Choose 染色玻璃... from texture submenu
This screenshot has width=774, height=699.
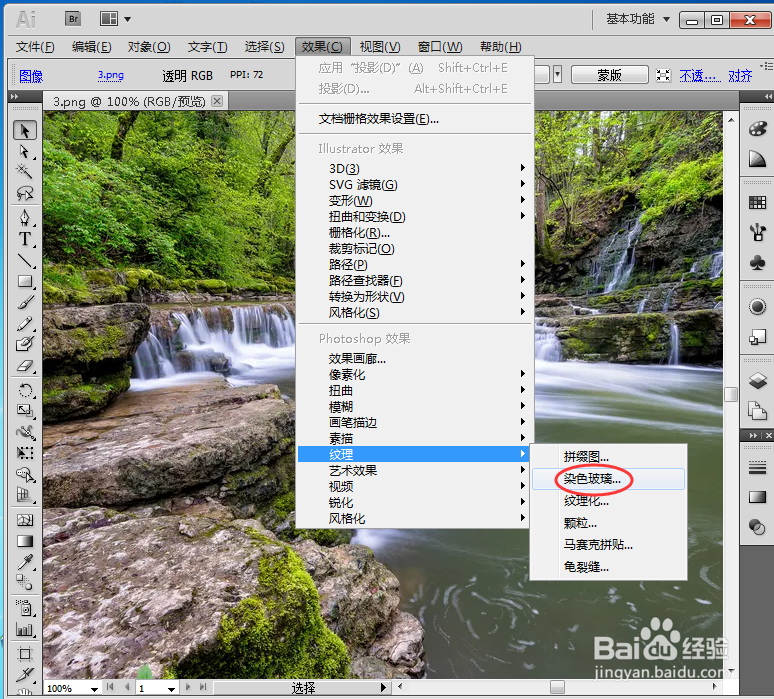coord(608,479)
